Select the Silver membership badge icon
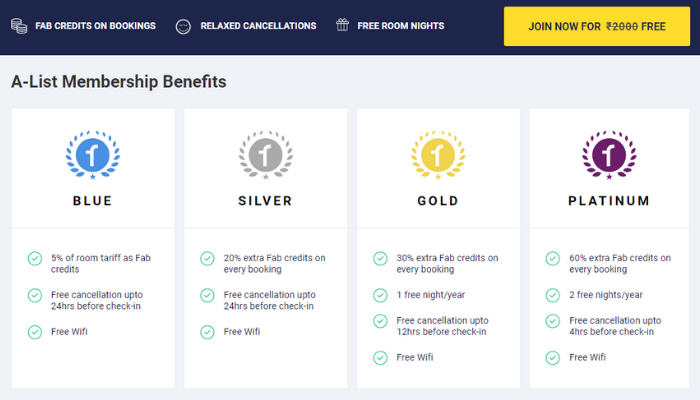The height and width of the screenshot is (400, 700). click(x=264, y=154)
